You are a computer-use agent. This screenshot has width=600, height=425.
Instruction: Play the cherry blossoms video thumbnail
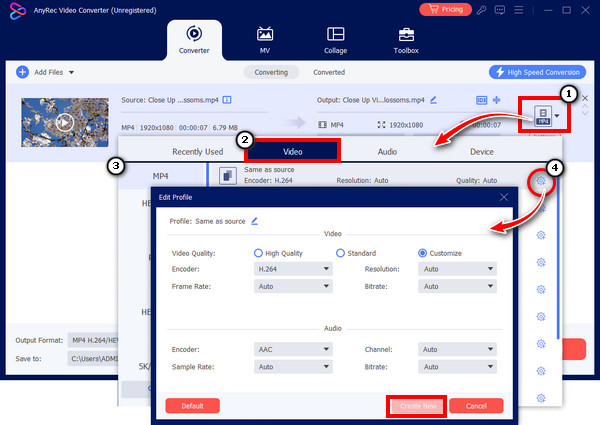tap(65, 122)
